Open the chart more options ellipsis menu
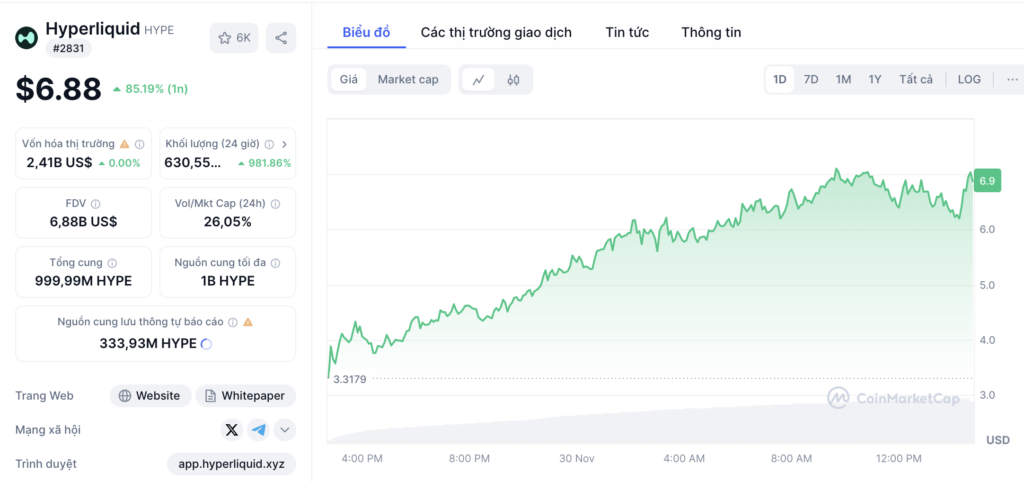The image size is (1024, 482). coord(1012,80)
